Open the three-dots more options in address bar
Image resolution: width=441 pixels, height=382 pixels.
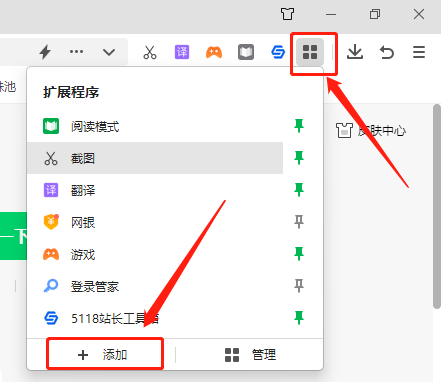[x=76, y=52]
